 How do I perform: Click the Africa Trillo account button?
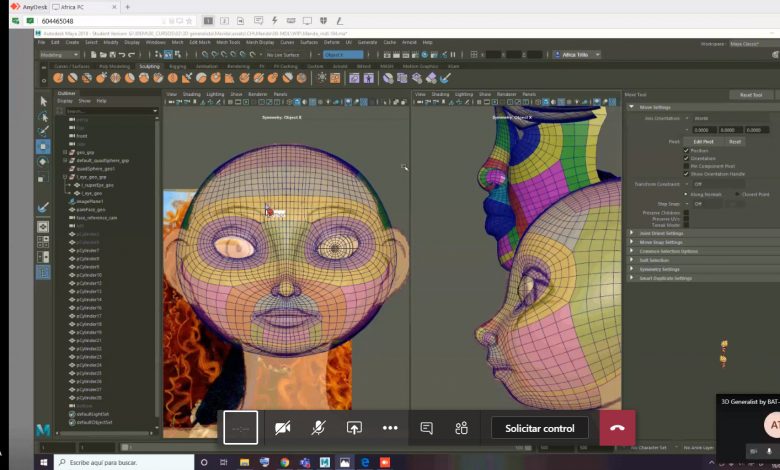(577, 55)
